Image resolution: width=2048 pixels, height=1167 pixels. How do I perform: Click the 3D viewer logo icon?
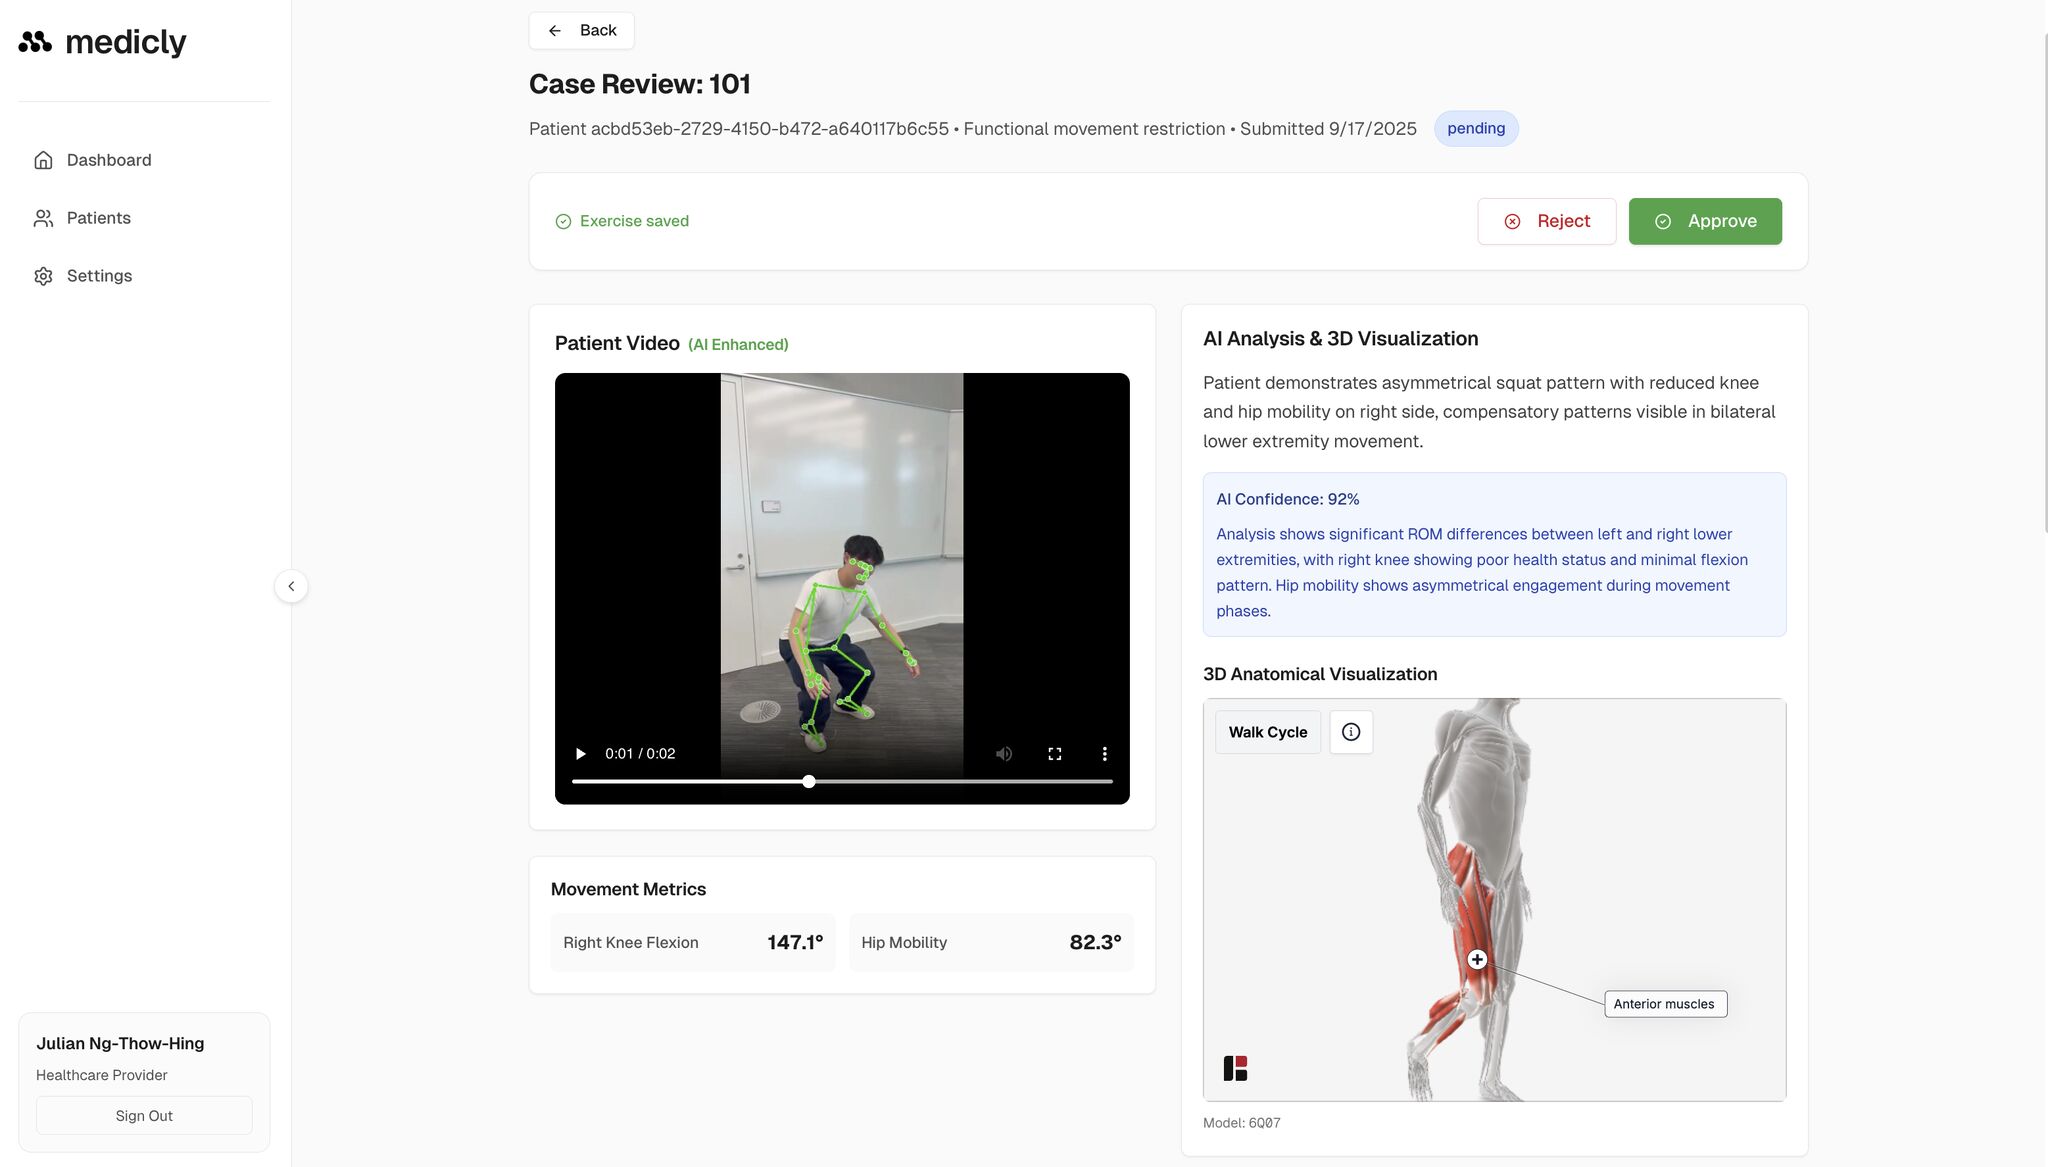point(1235,1068)
